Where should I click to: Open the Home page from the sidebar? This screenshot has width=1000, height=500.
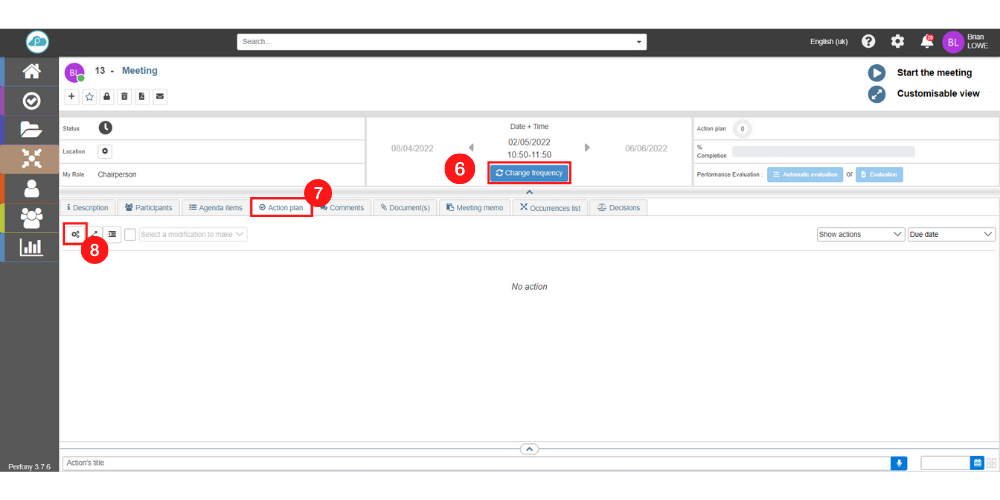(31, 71)
